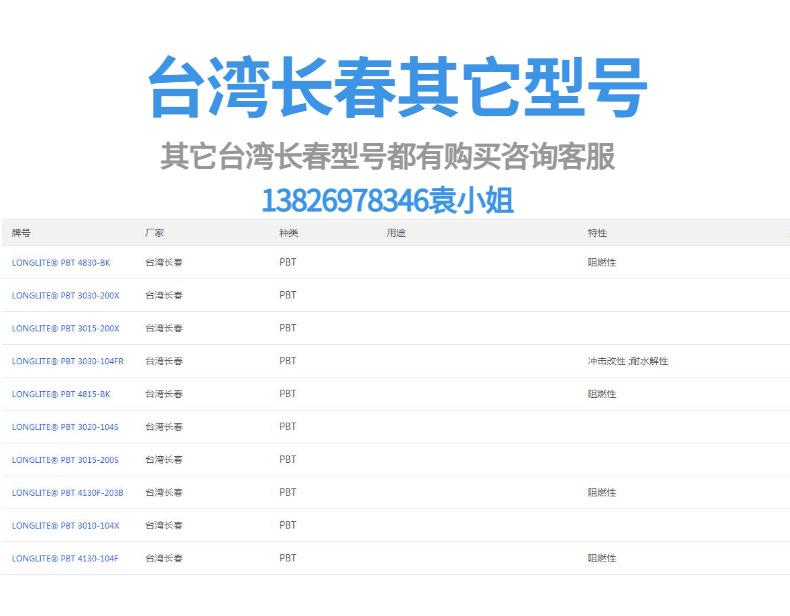
Task: Open the LONGLITE PBT 4815-BK product link
Action: (x=61, y=394)
